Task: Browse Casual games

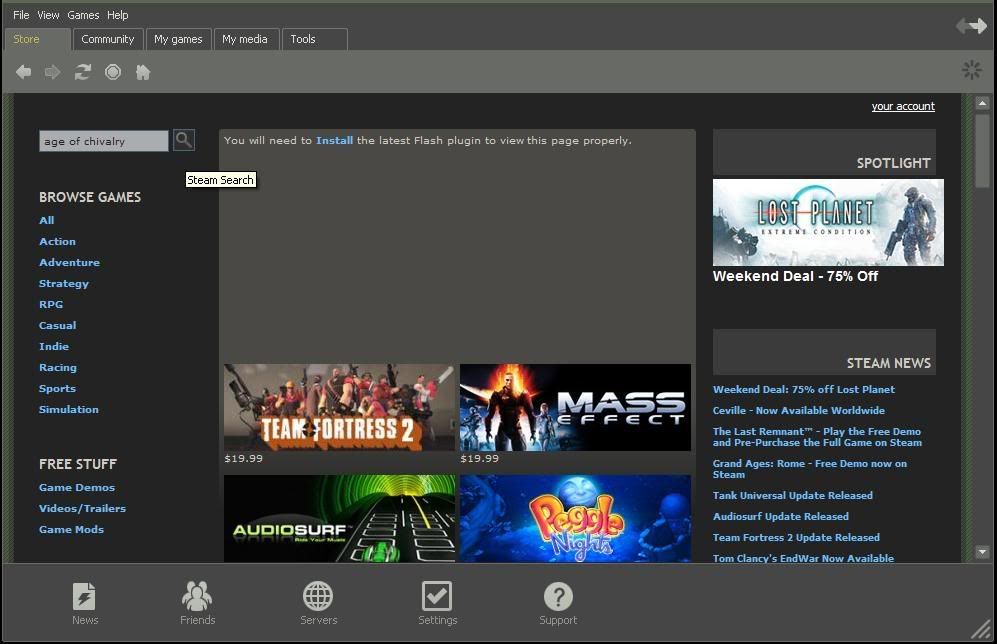Action: pos(57,325)
